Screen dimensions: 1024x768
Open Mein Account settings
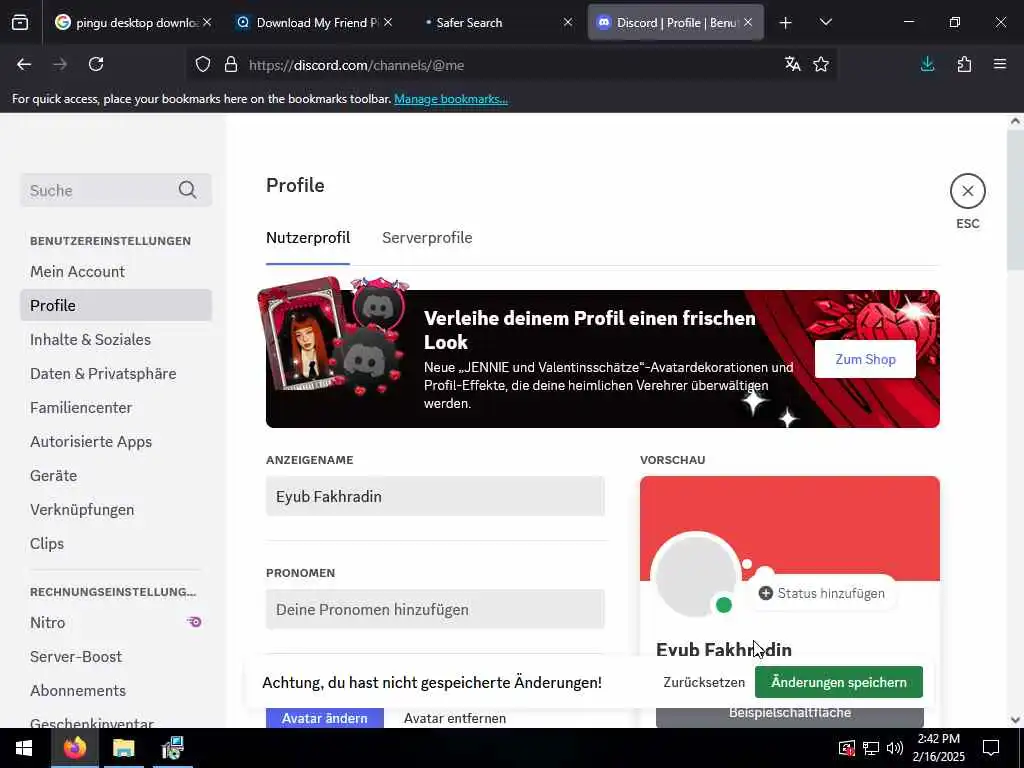click(x=116, y=272)
